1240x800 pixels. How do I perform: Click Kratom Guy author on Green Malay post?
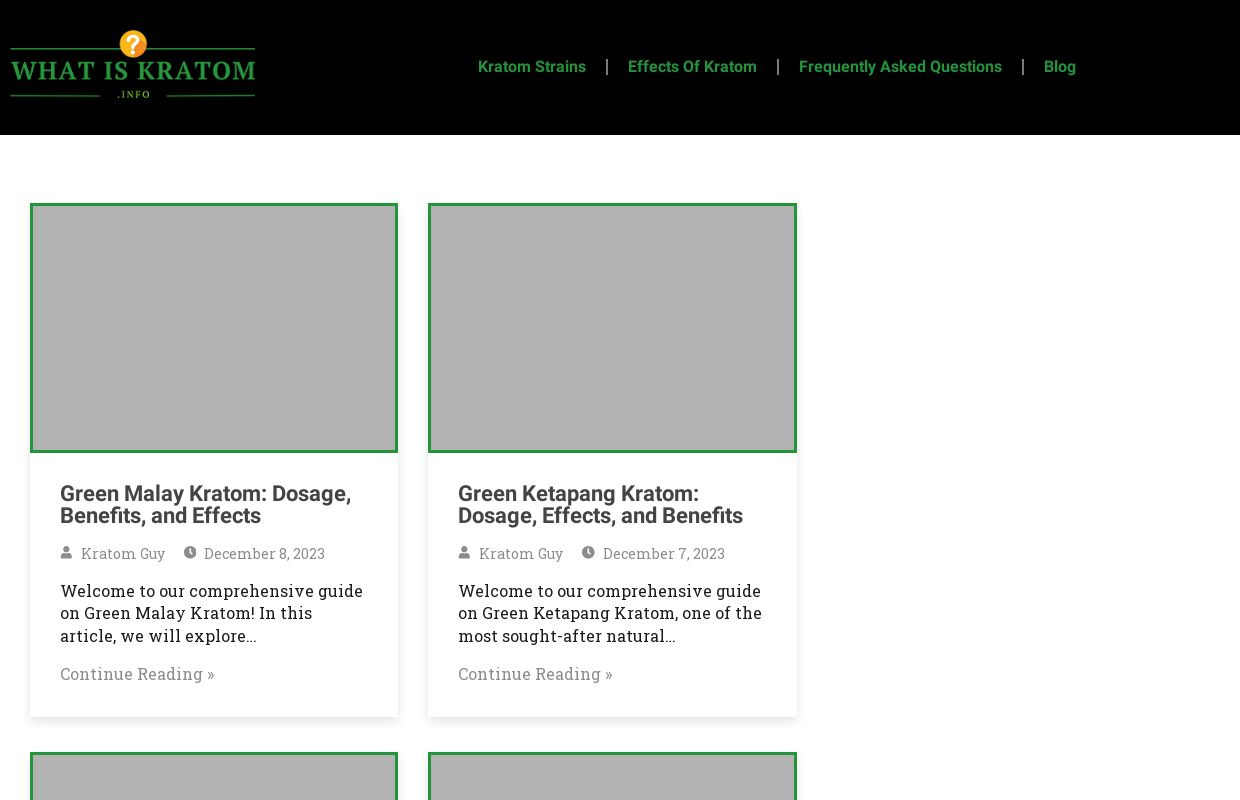123,553
